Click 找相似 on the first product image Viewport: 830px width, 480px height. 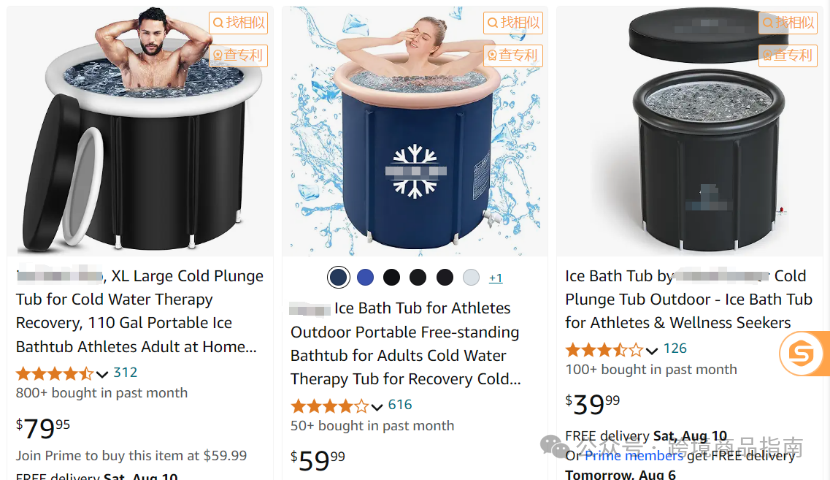pyautogui.click(x=238, y=23)
